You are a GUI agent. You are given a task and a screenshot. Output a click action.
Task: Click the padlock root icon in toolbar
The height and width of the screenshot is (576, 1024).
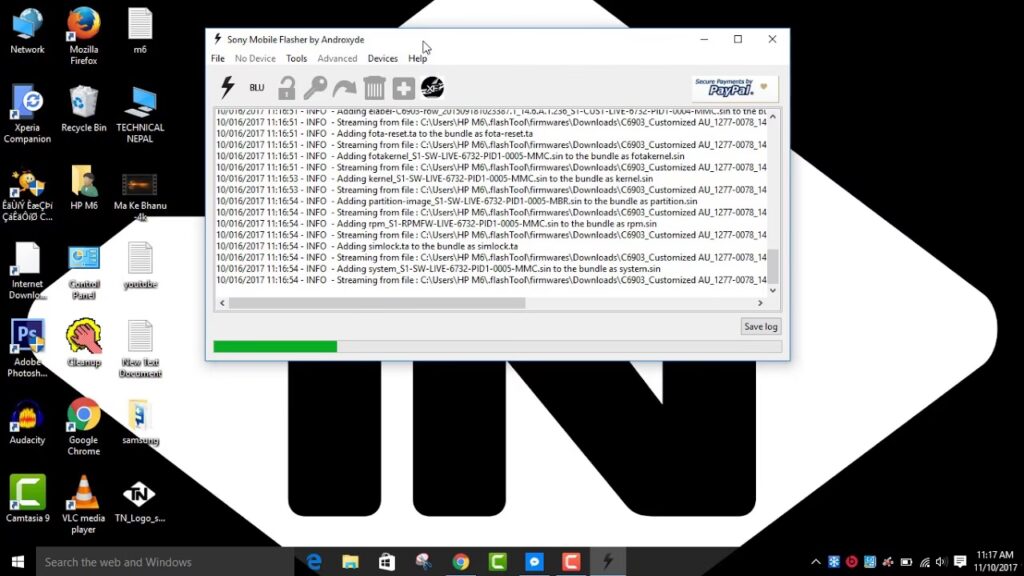point(287,88)
